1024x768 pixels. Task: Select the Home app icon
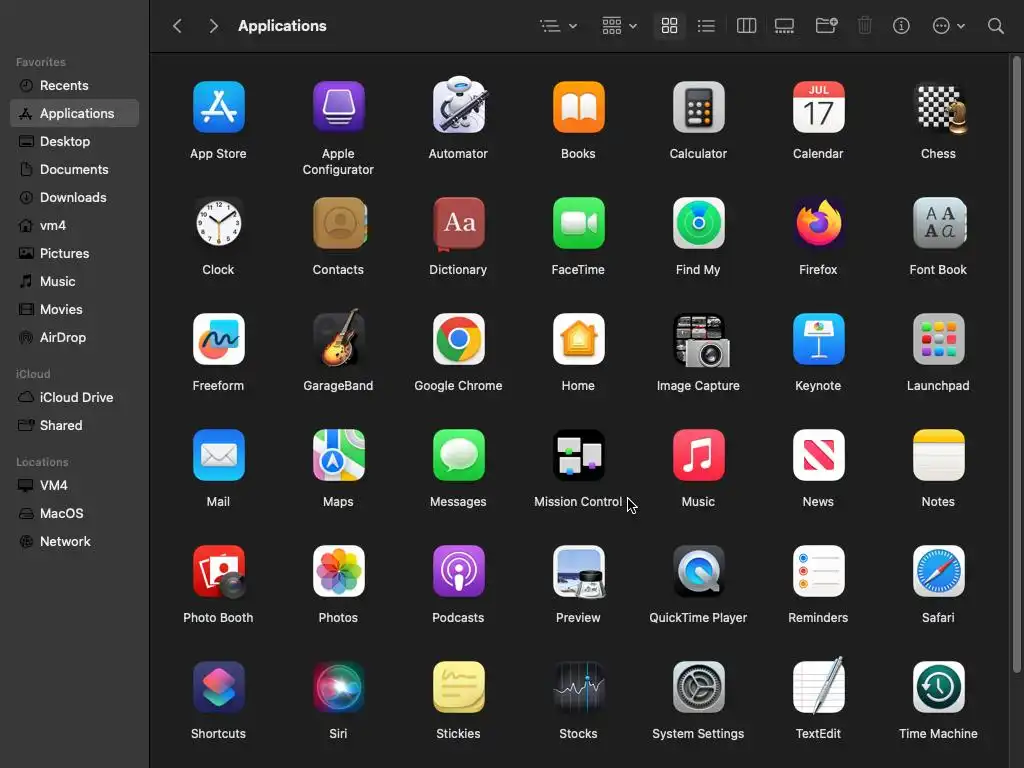tap(579, 339)
